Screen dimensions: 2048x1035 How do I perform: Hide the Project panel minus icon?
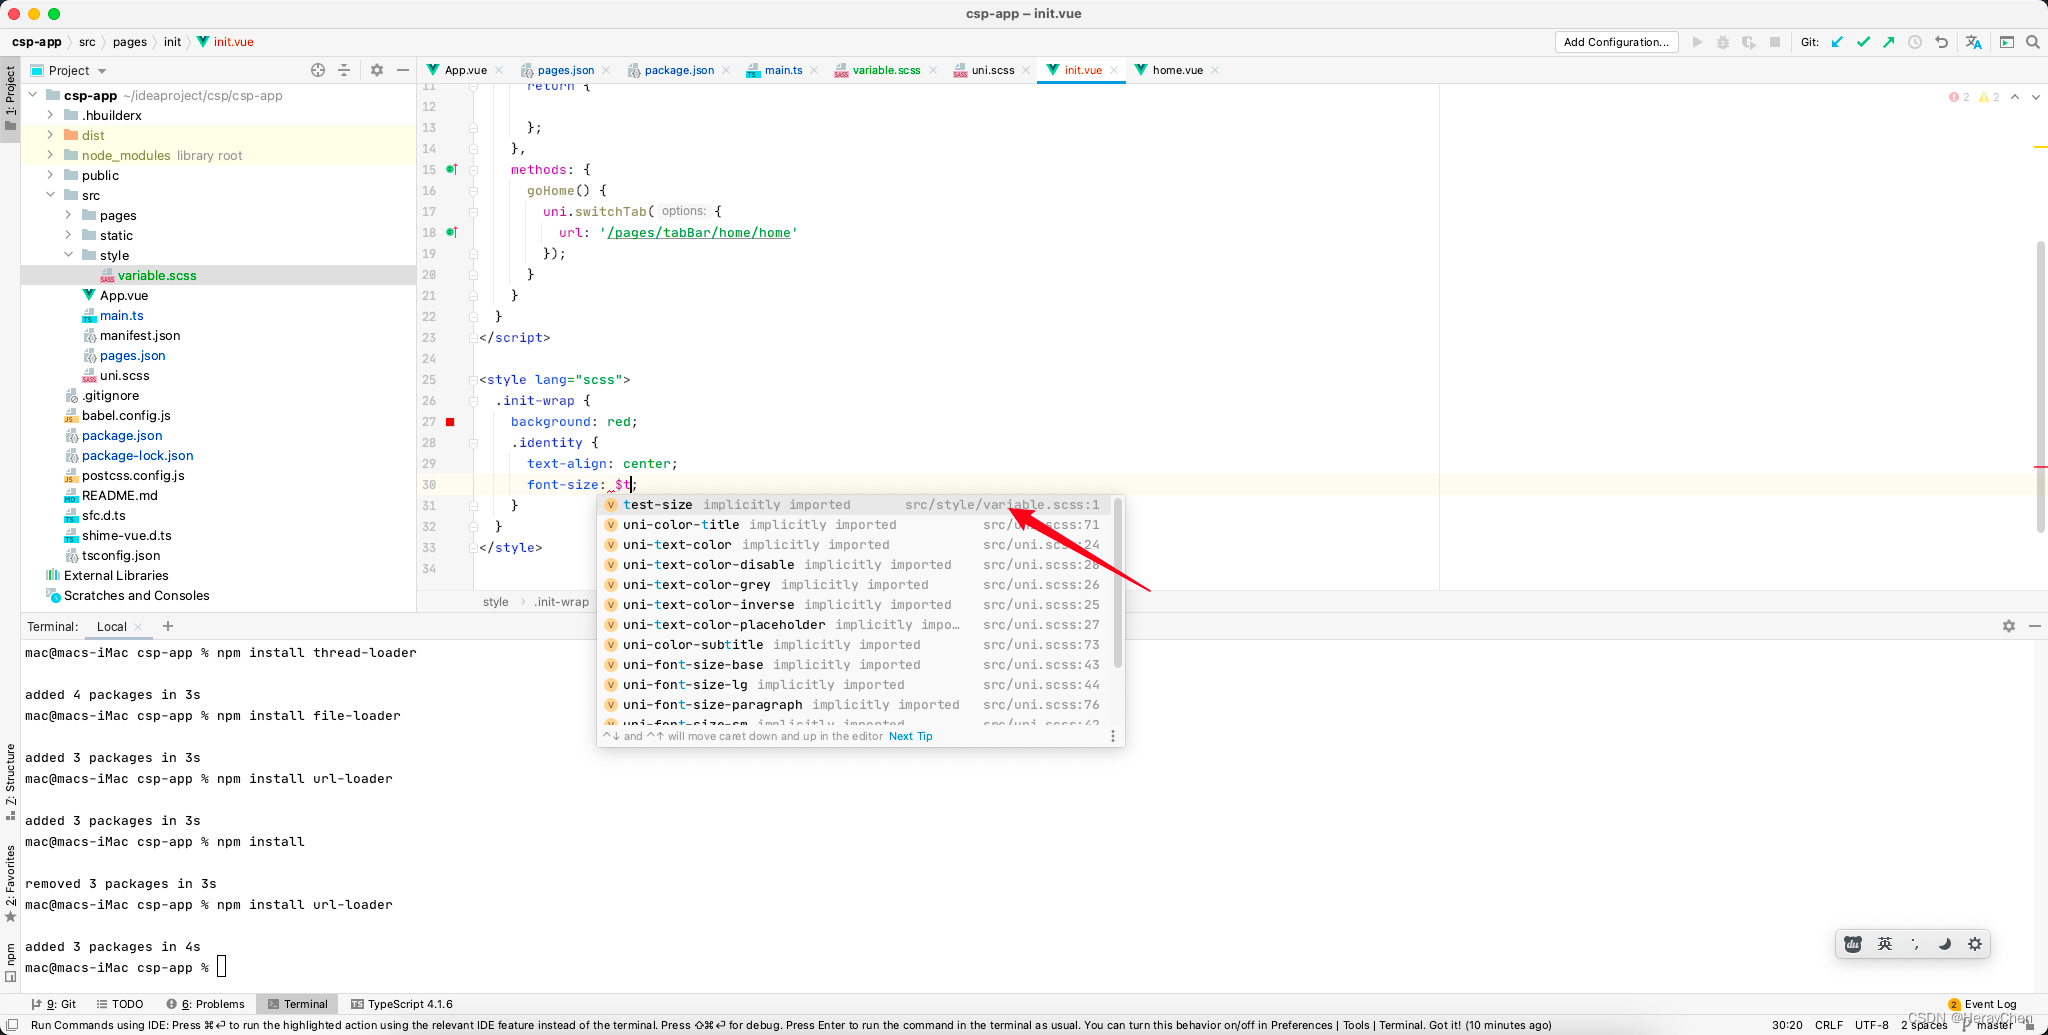coord(403,70)
